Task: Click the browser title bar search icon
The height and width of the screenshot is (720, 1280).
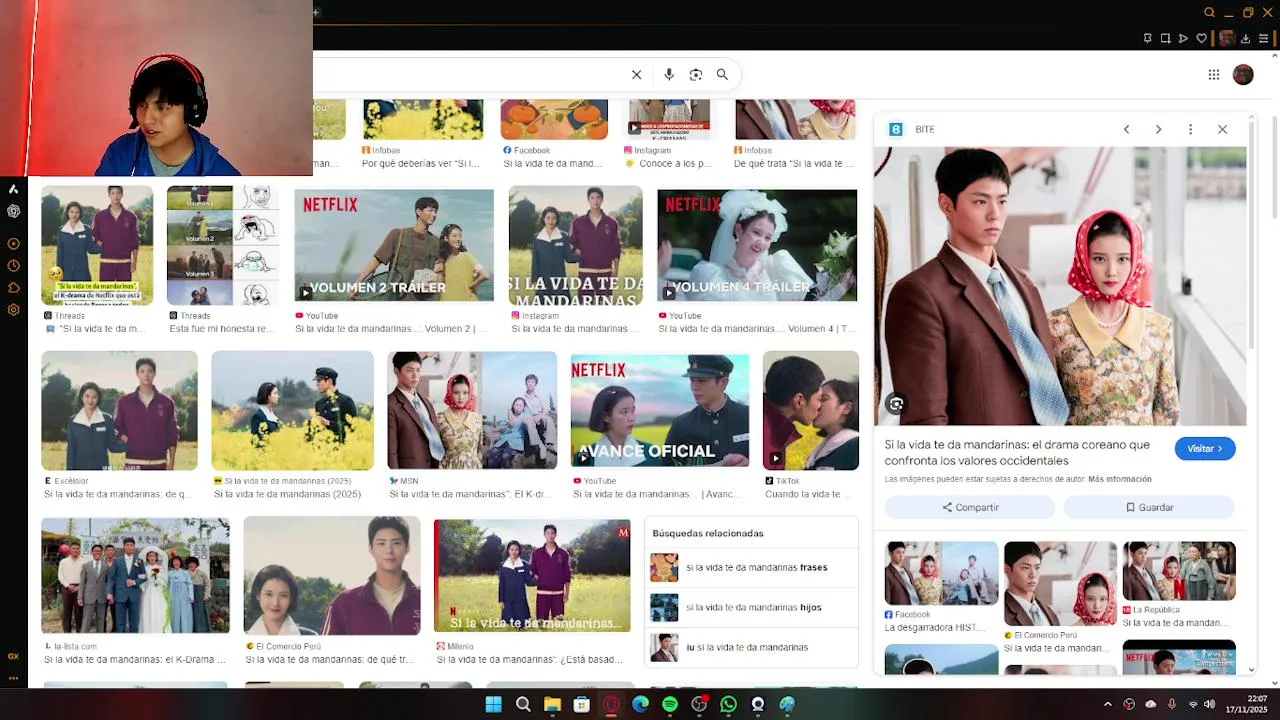Action: point(1209,13)
